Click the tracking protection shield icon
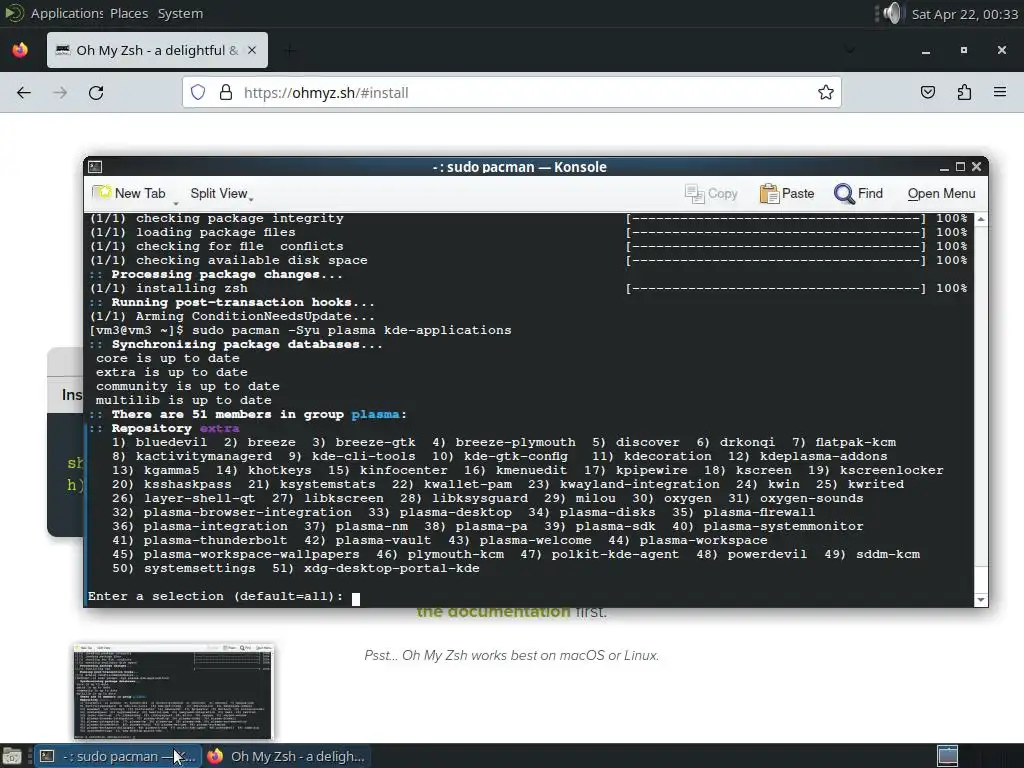 tap(198, 93)
